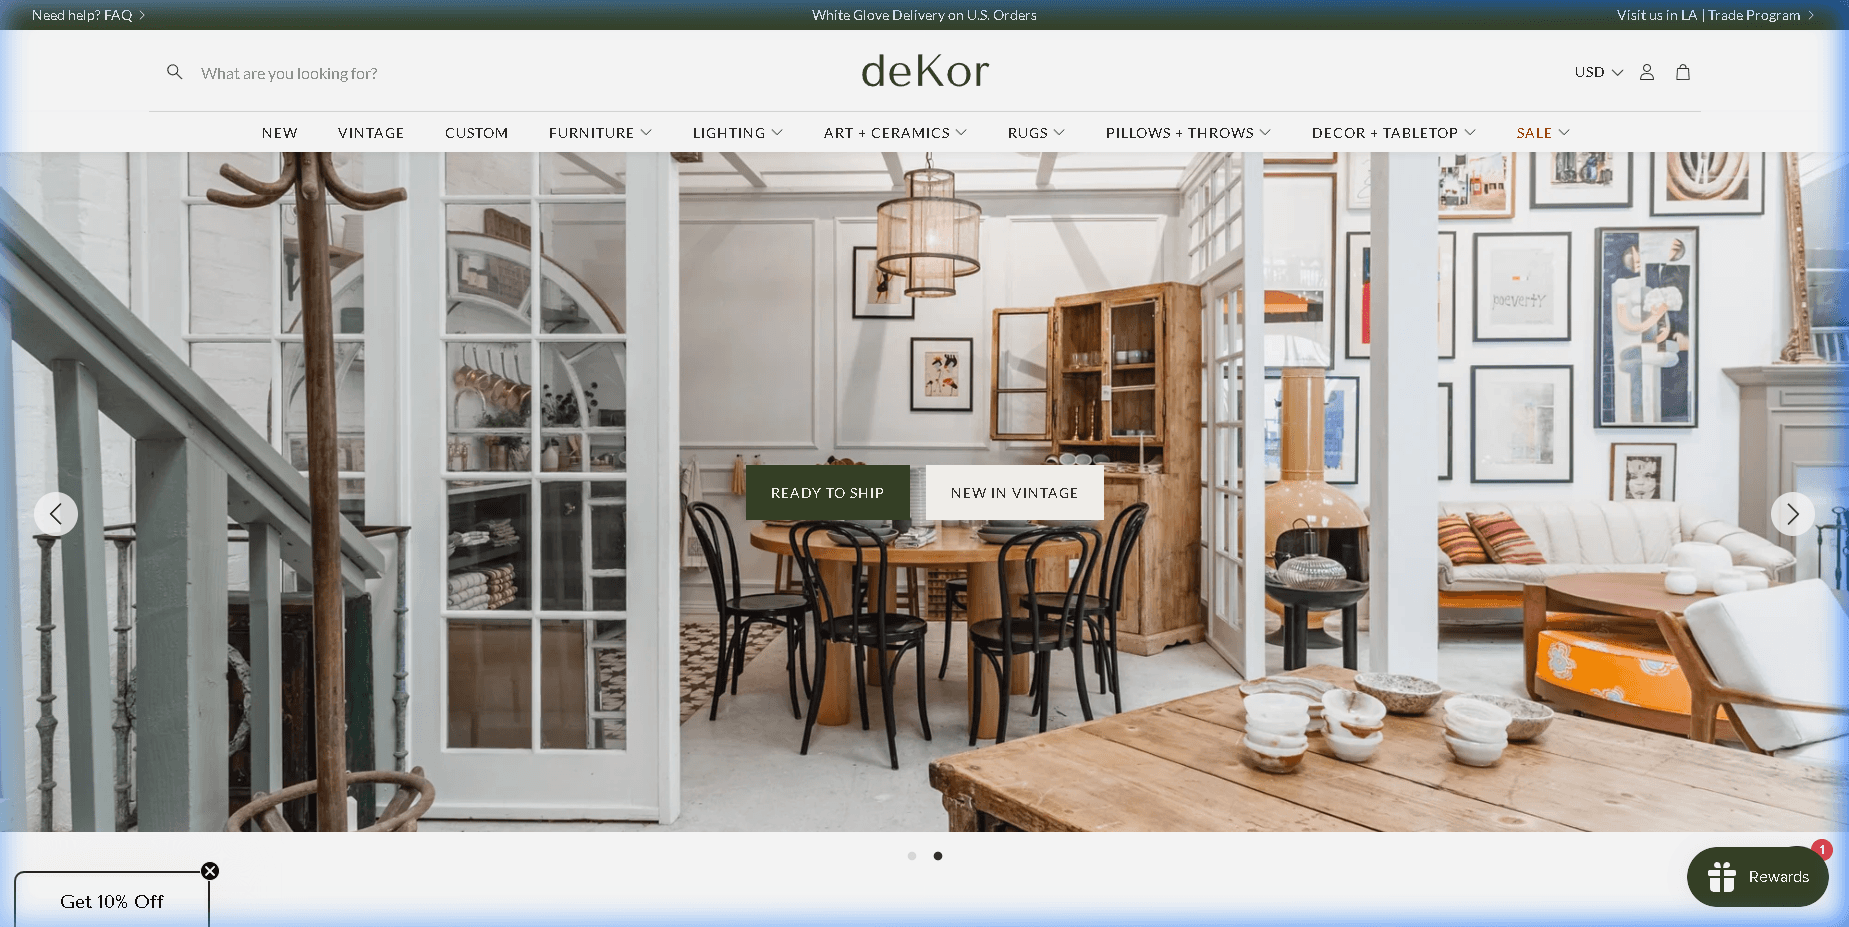
Task: Open the USD currency dropdown
Action: [x=1598, y=72]
